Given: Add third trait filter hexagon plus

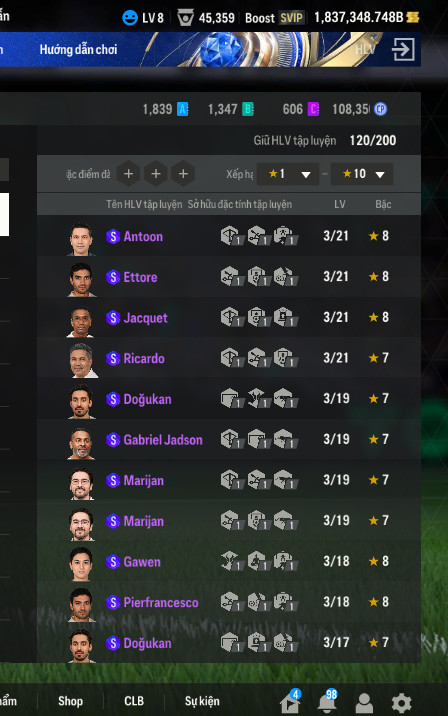Looking at the screenshot, I should tap(183, 174).
